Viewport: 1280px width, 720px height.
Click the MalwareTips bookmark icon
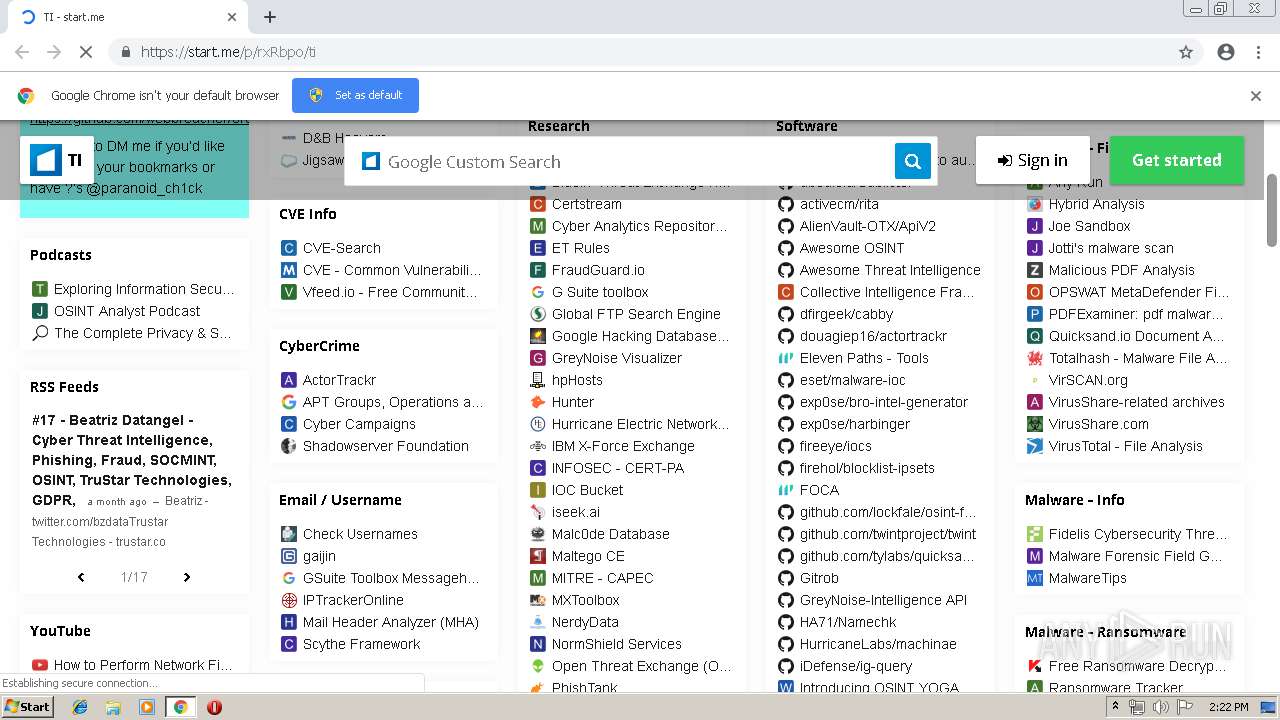click(1035, 578)
